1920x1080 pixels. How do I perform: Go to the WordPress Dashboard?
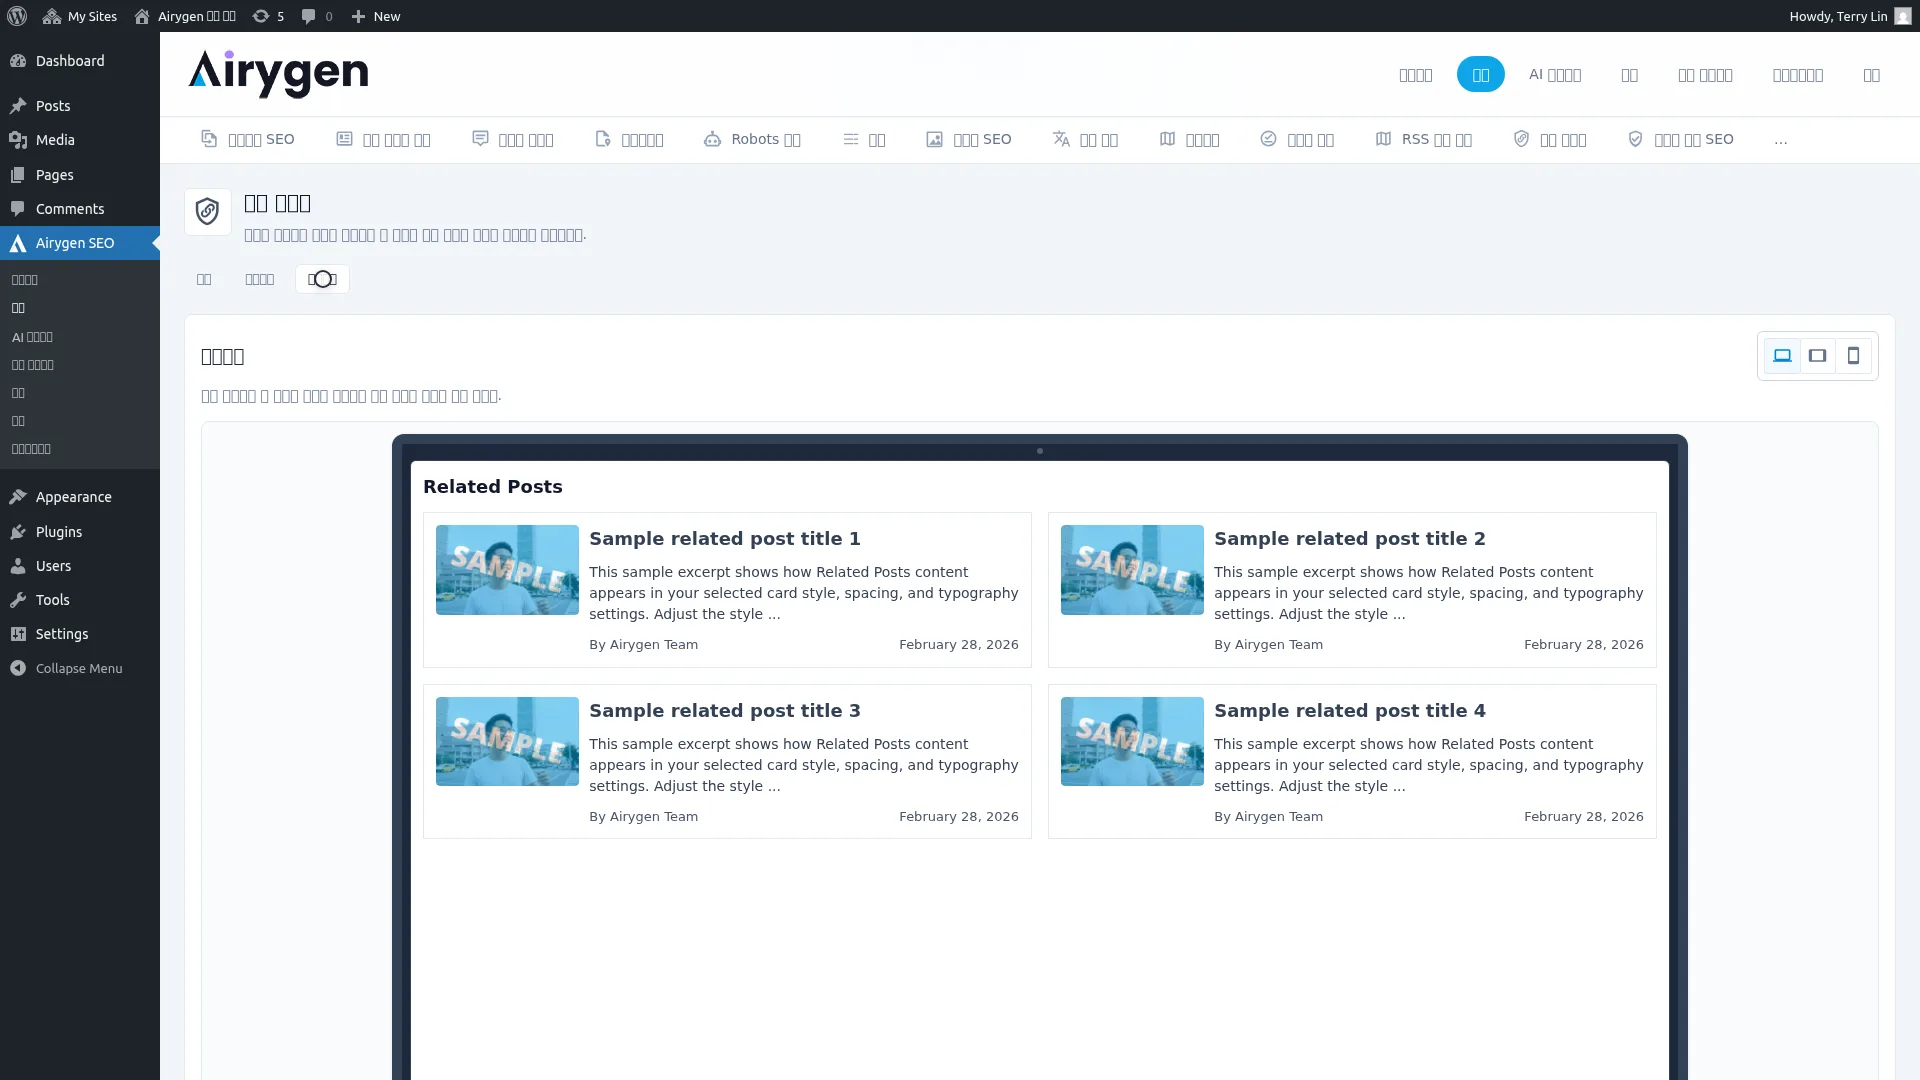(80, 61)
